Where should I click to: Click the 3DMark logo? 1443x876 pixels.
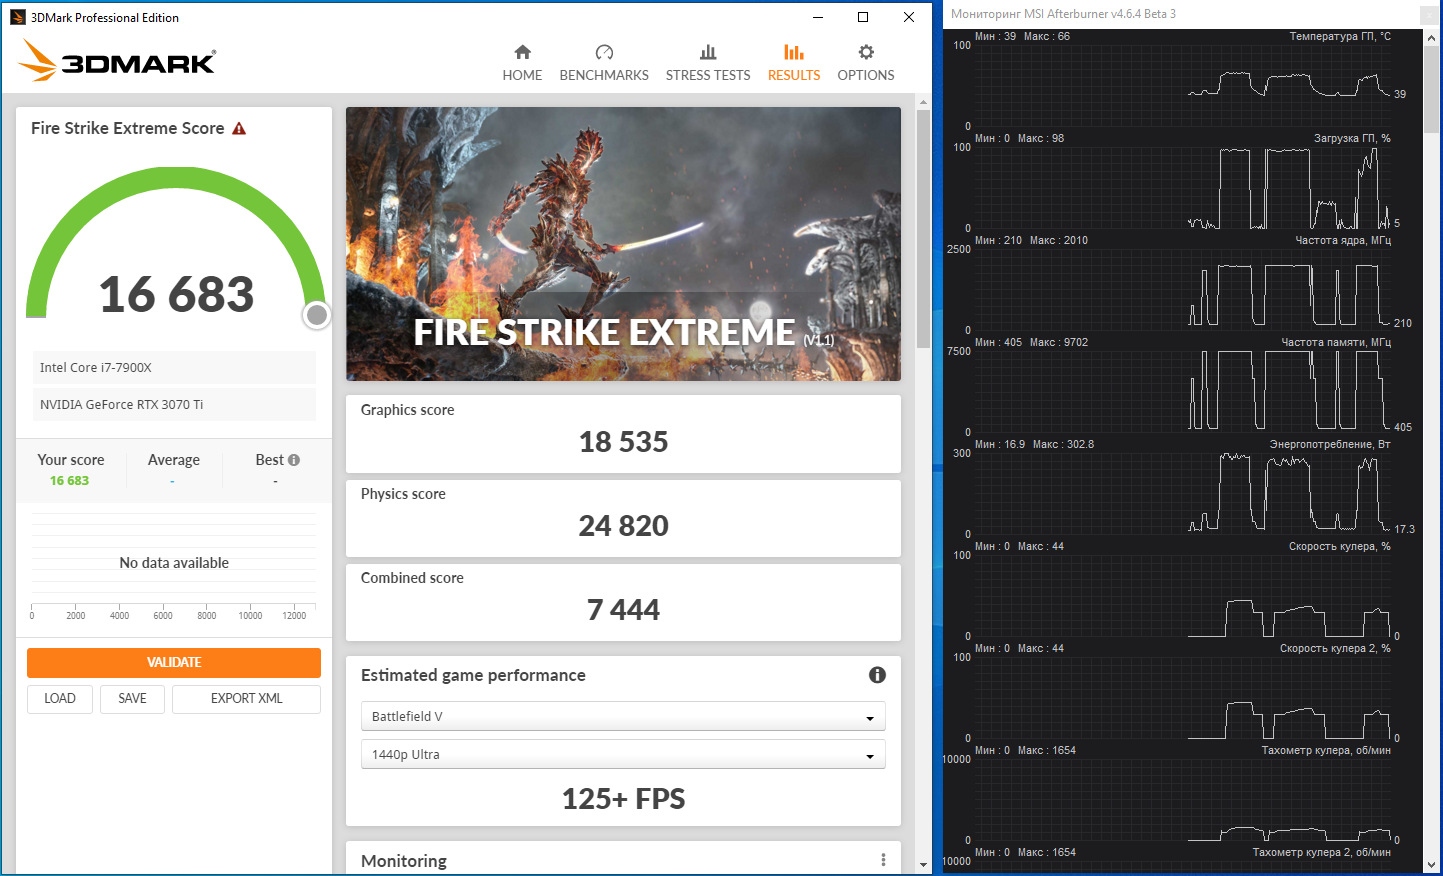(x=117, y=62)
